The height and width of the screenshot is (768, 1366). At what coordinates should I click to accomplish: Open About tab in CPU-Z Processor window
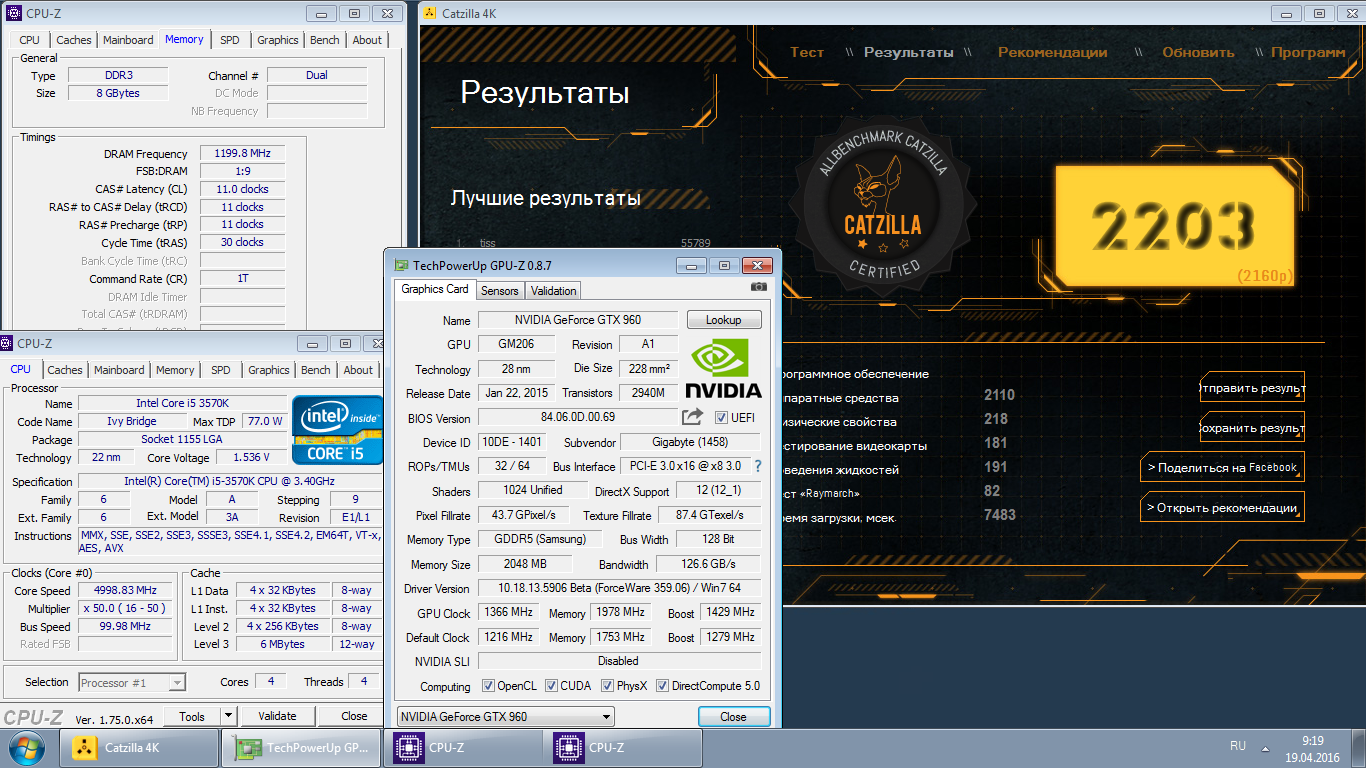click(358, 370)
